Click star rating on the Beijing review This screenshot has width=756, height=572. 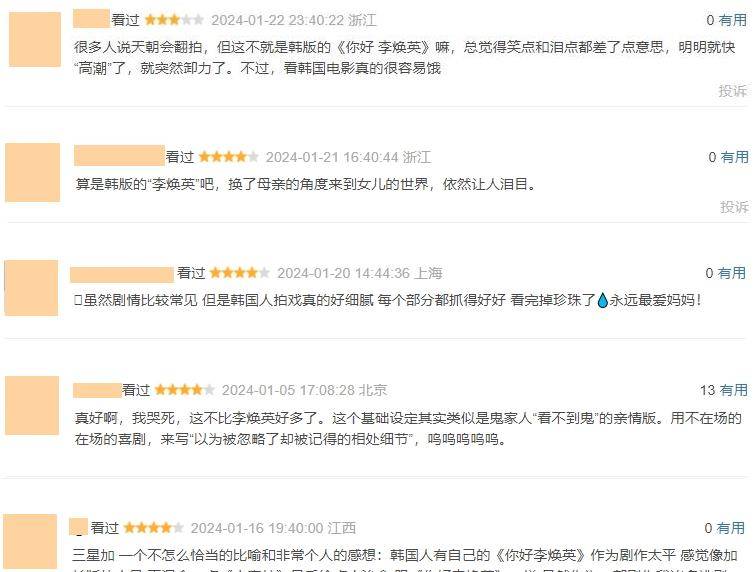(x=185, y=390)
